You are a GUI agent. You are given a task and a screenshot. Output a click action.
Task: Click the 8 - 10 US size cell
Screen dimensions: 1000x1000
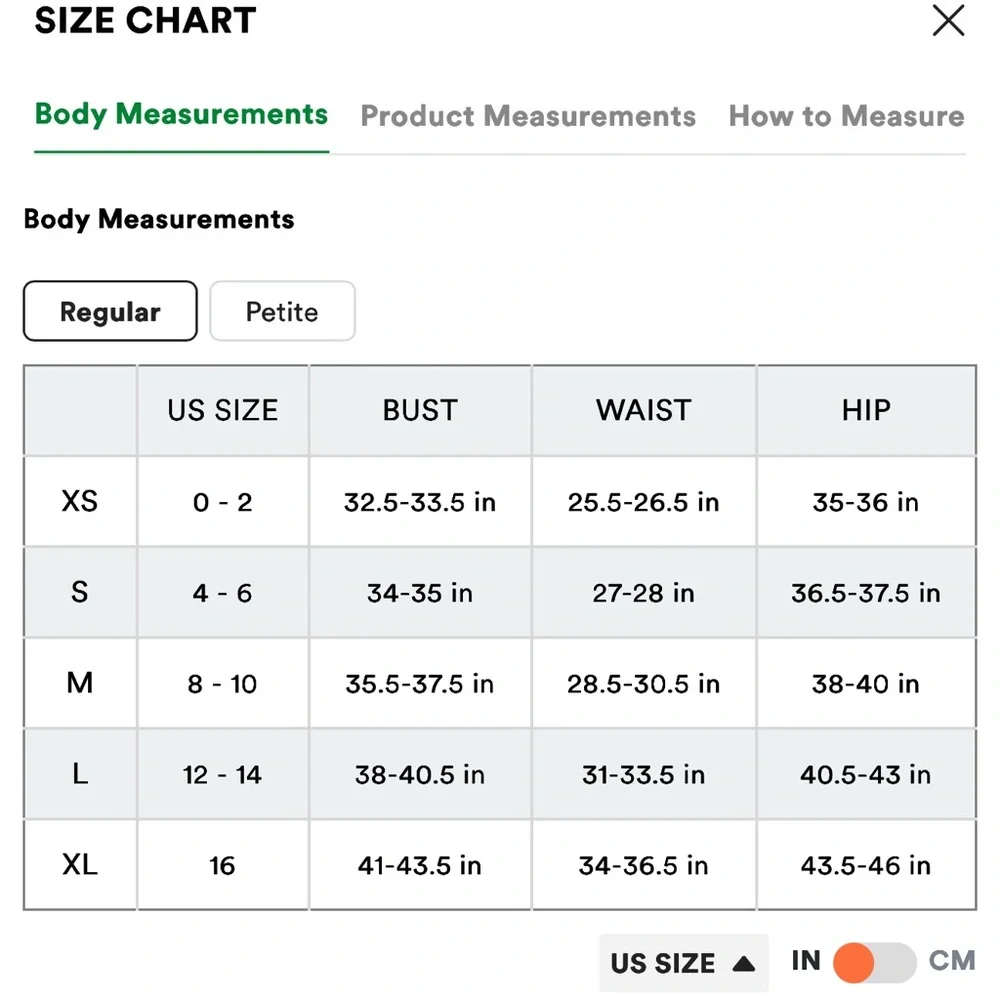click(x=223, y=684)
